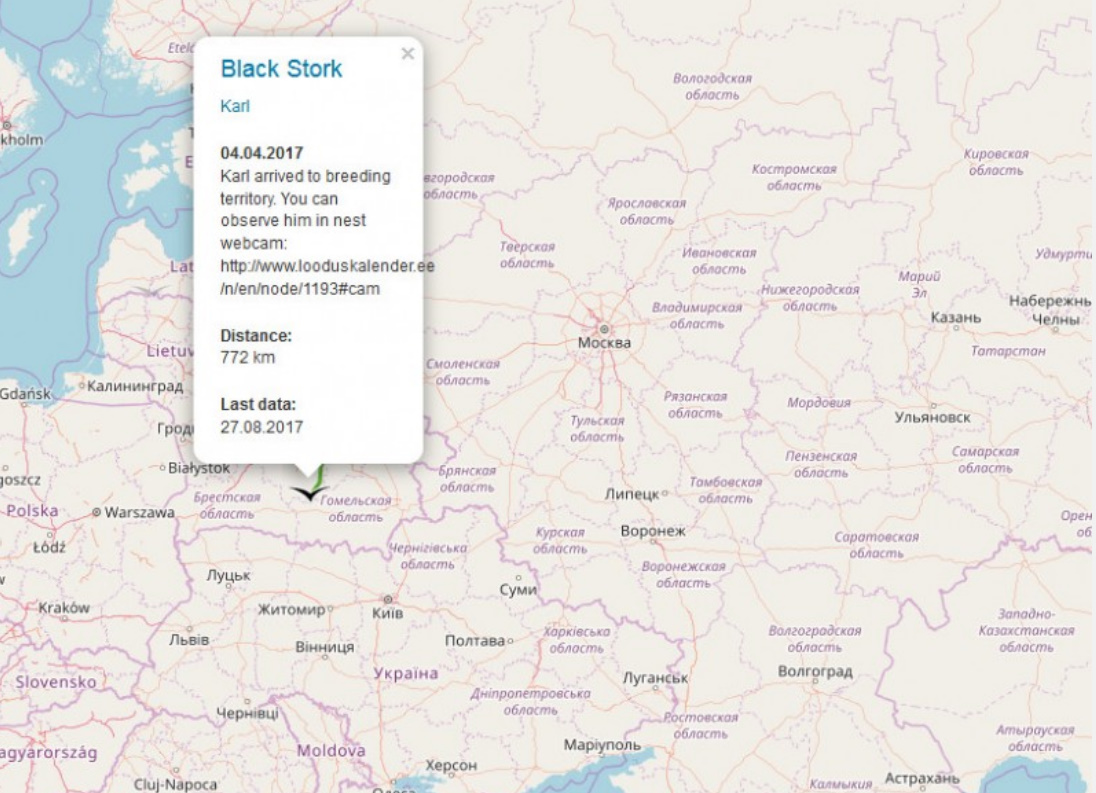
Task: Click the Ульяновск city label on map
Action: coord(932,417)
